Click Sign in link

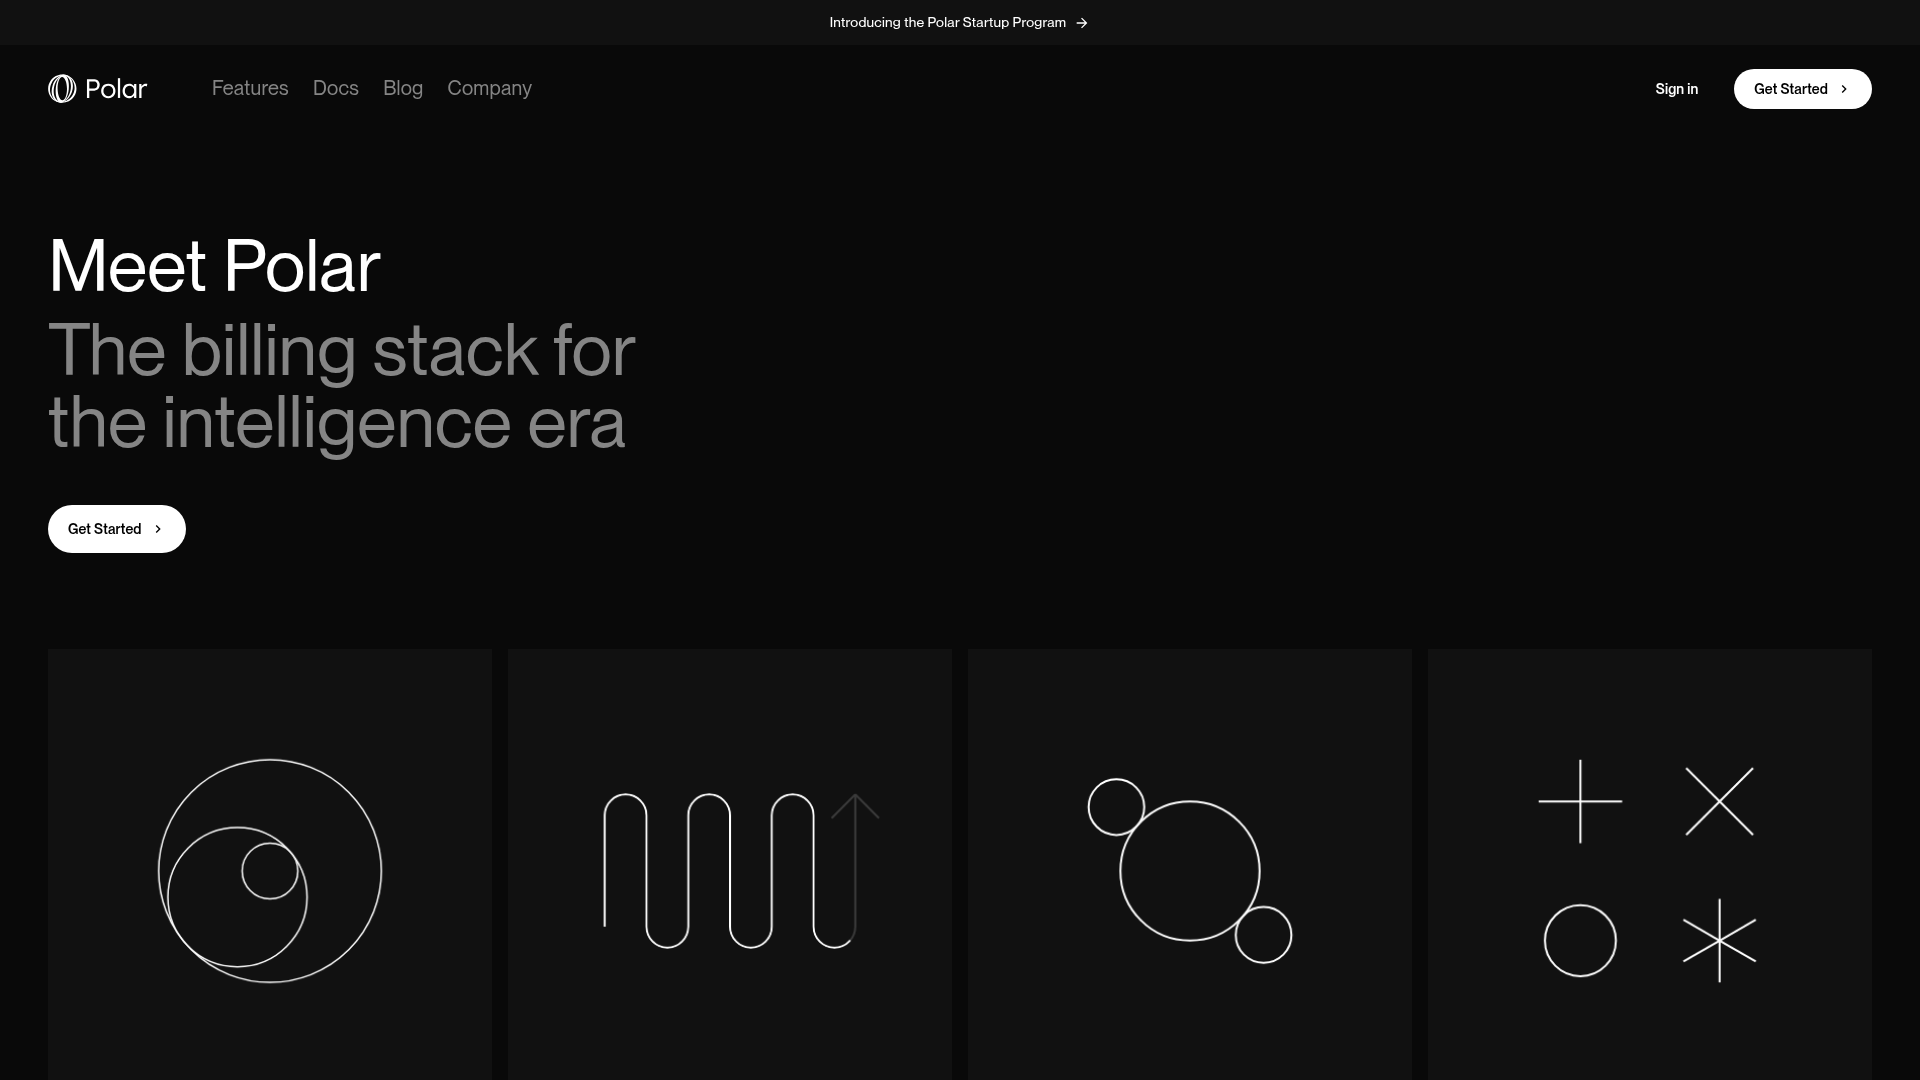[x=1676, y=89]
